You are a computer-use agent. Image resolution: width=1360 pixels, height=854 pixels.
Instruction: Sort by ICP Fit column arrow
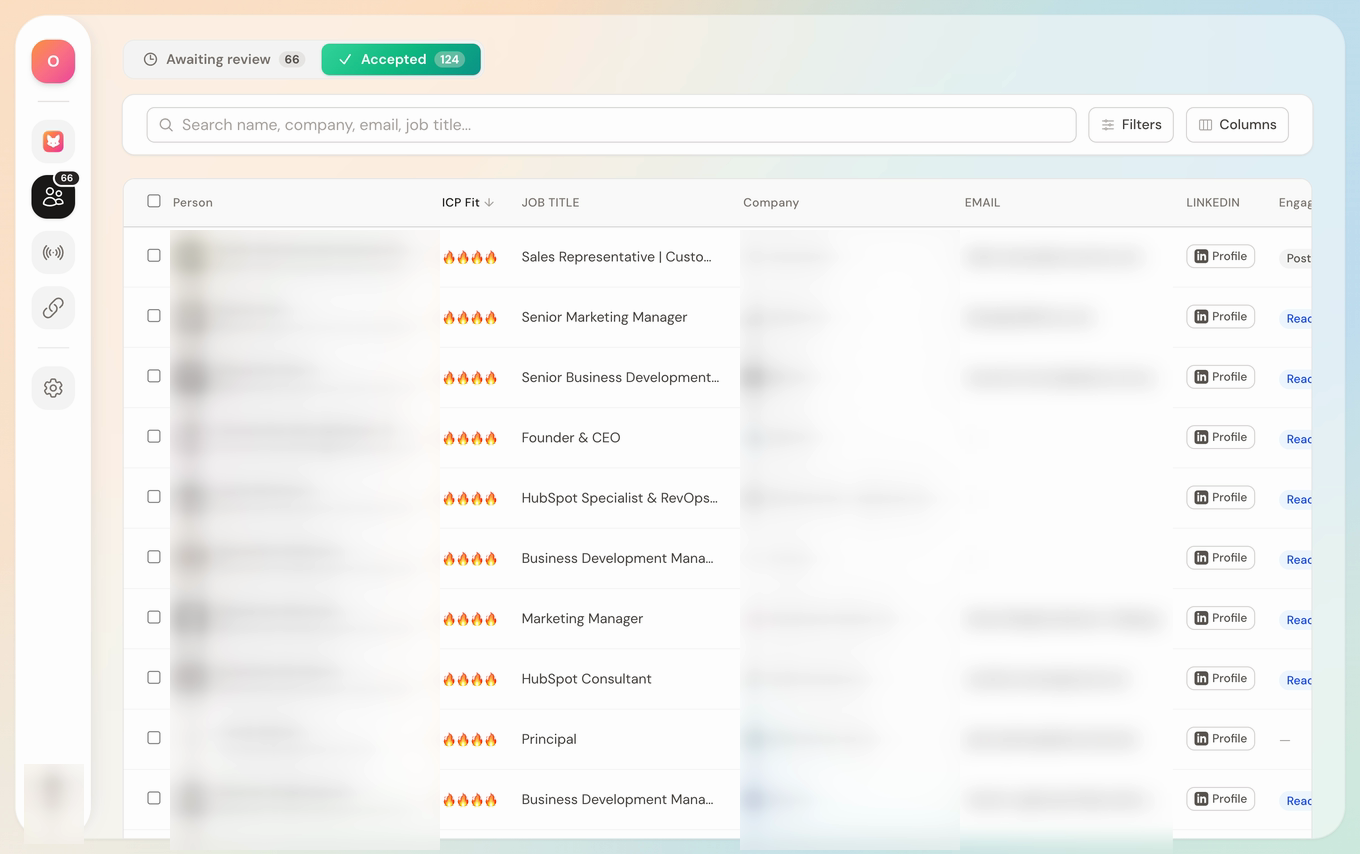point(489,202)
